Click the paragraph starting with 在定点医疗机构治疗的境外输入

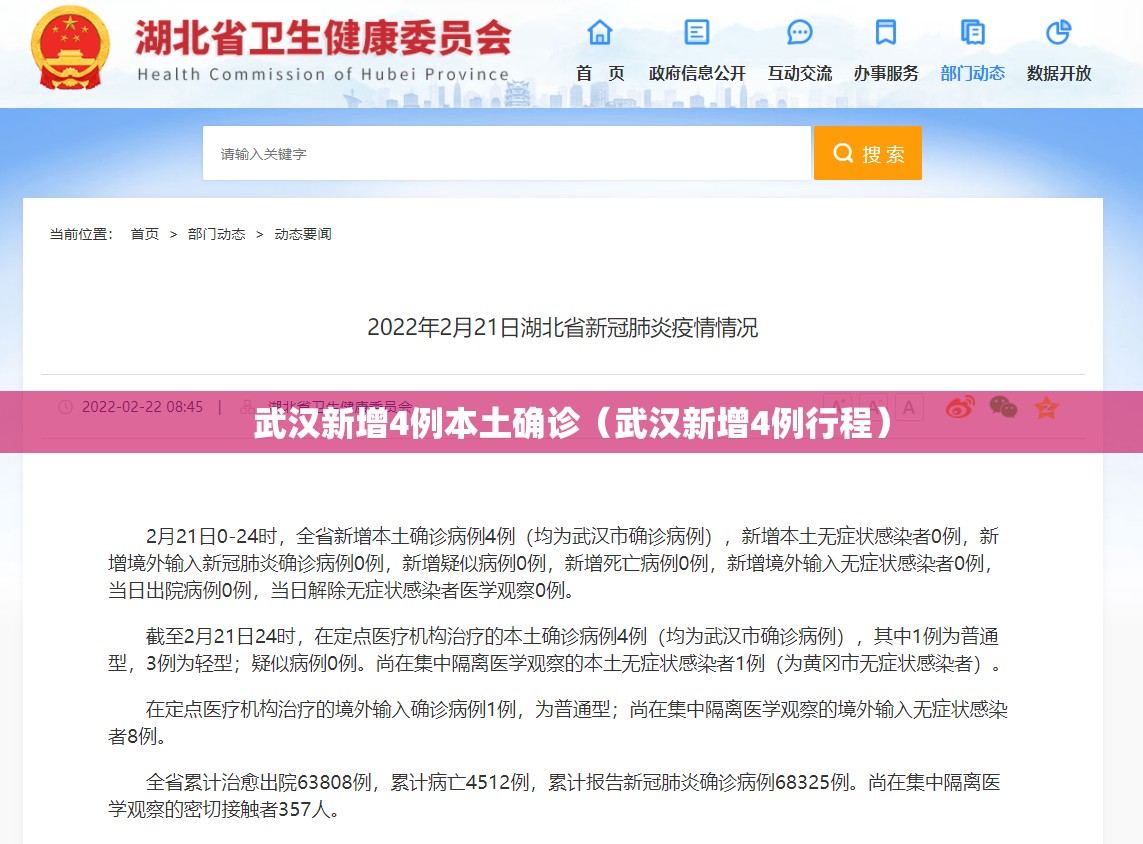pos(558,723)
